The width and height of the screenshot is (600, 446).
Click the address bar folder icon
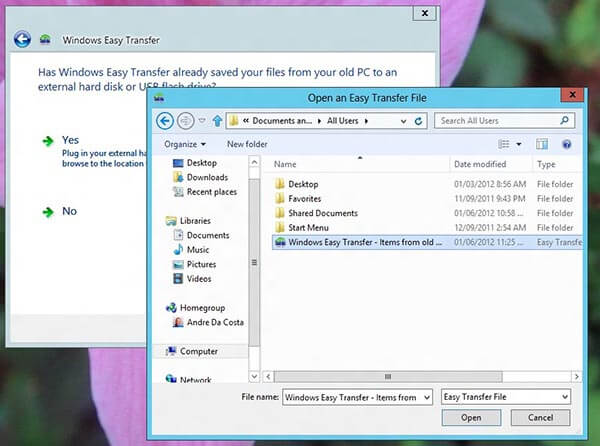[x=233, y=121]
